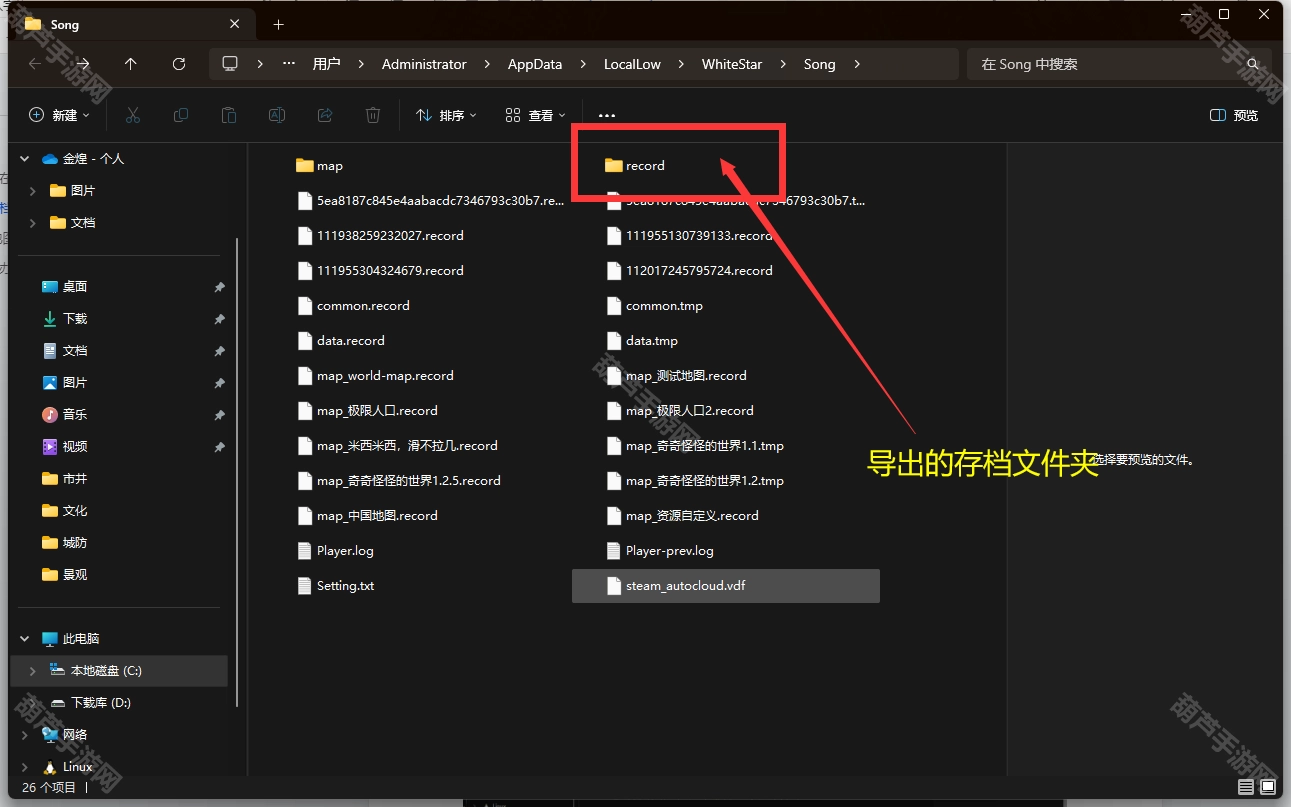Open the record folder
Image resolution: width=1291 pixels, height=807 pixels.
[x=644, y=166]
